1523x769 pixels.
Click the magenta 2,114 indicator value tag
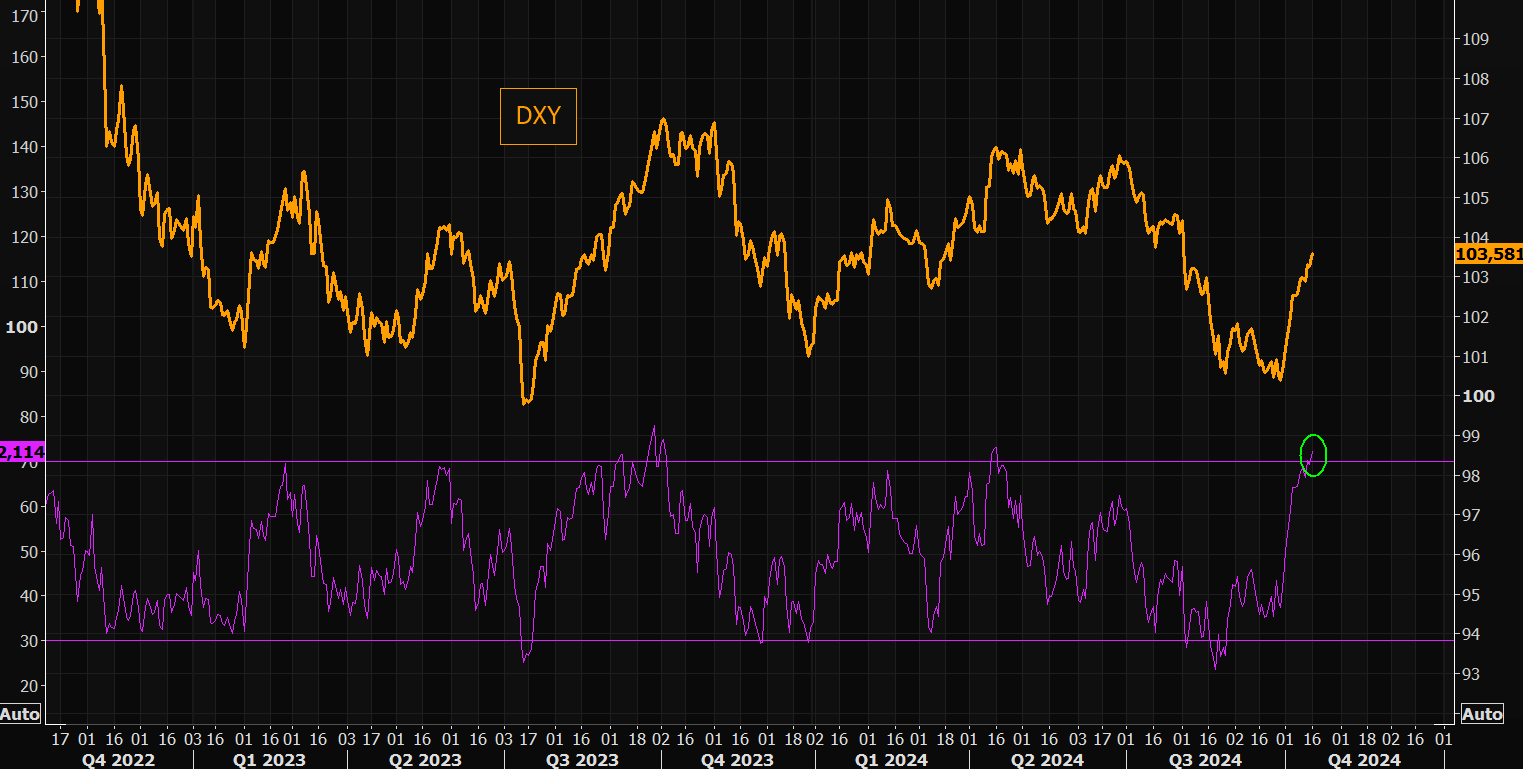[22, 452]
